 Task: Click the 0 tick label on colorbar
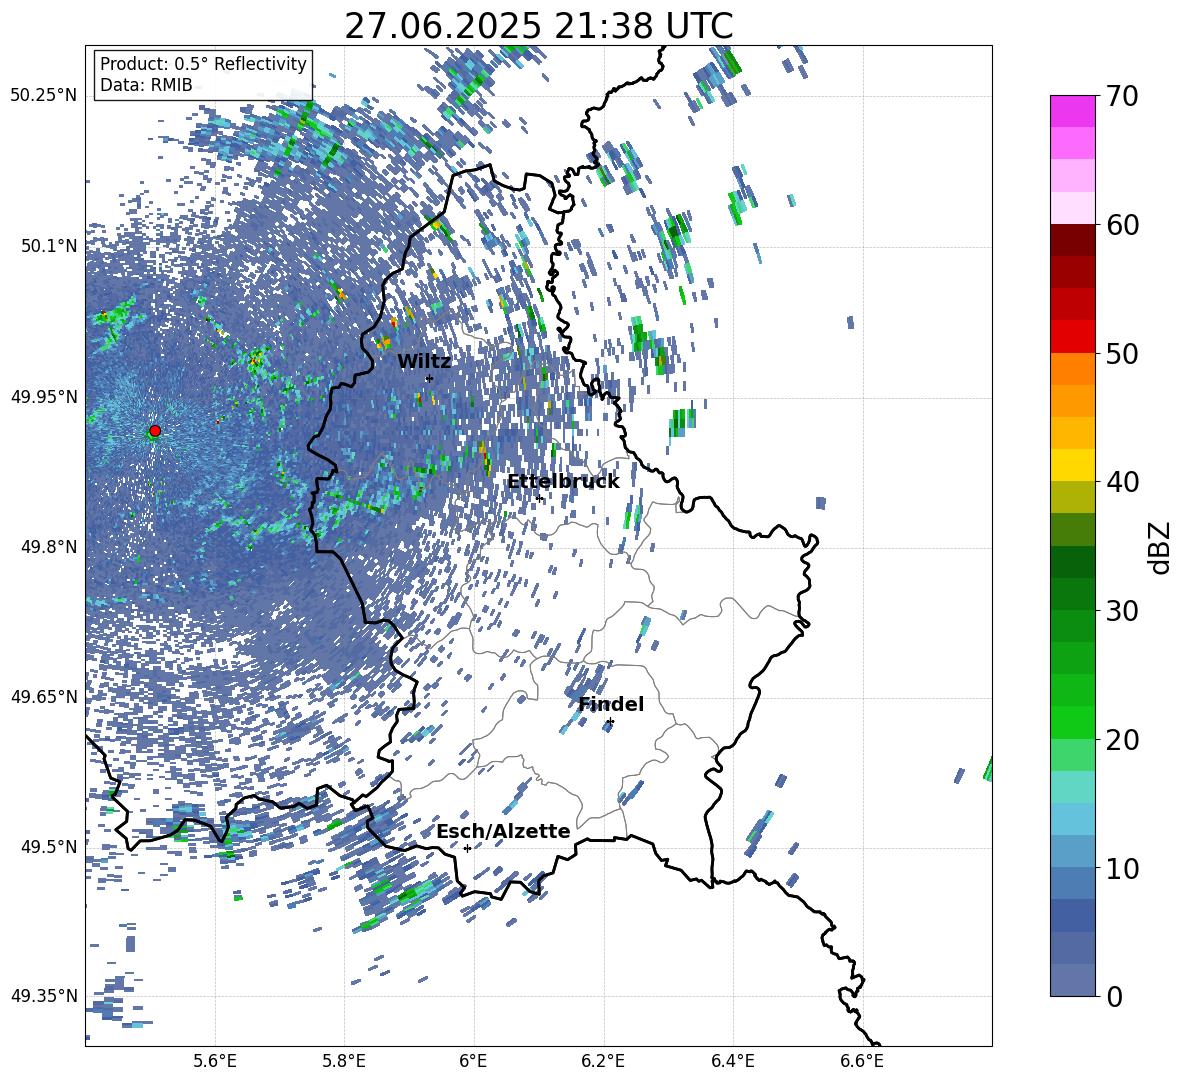coord(1114,996)
